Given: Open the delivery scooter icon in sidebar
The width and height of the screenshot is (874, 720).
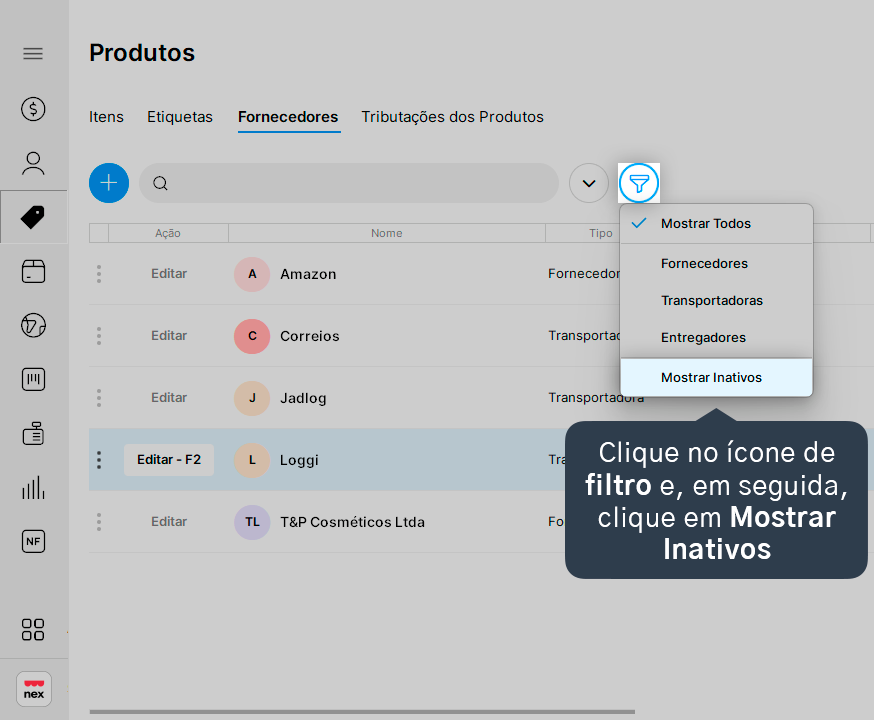Looking at the screenshot, I should [x=33, y=325].
